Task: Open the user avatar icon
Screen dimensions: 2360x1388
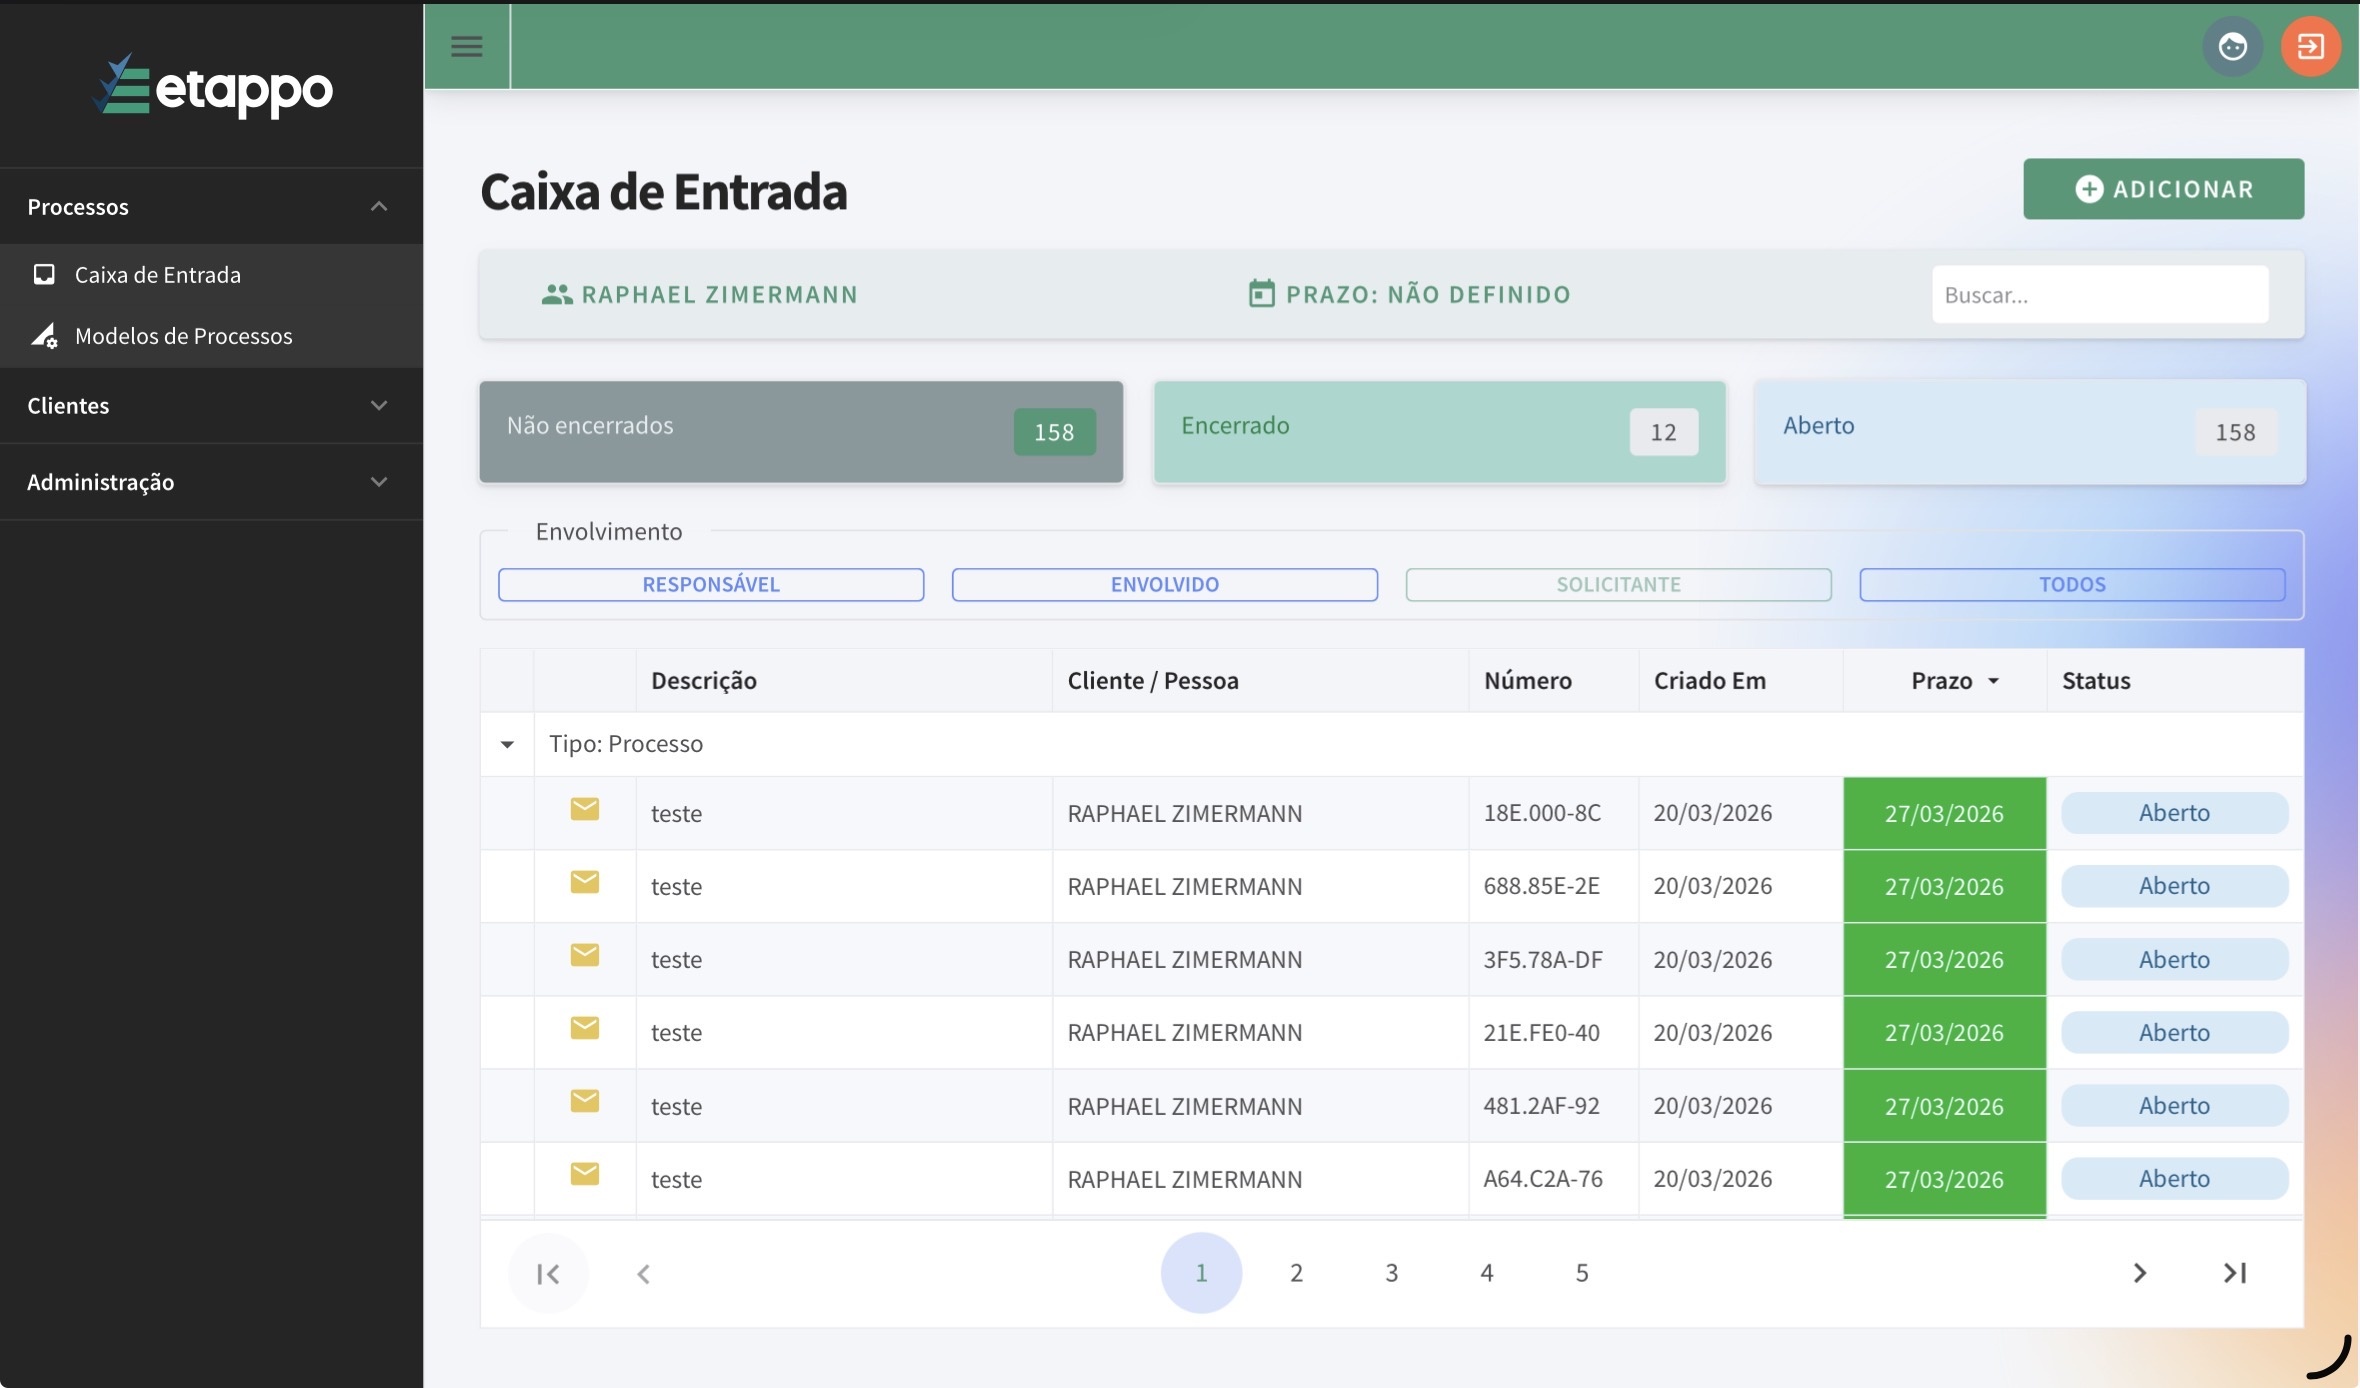Action: click(2232, 46)
